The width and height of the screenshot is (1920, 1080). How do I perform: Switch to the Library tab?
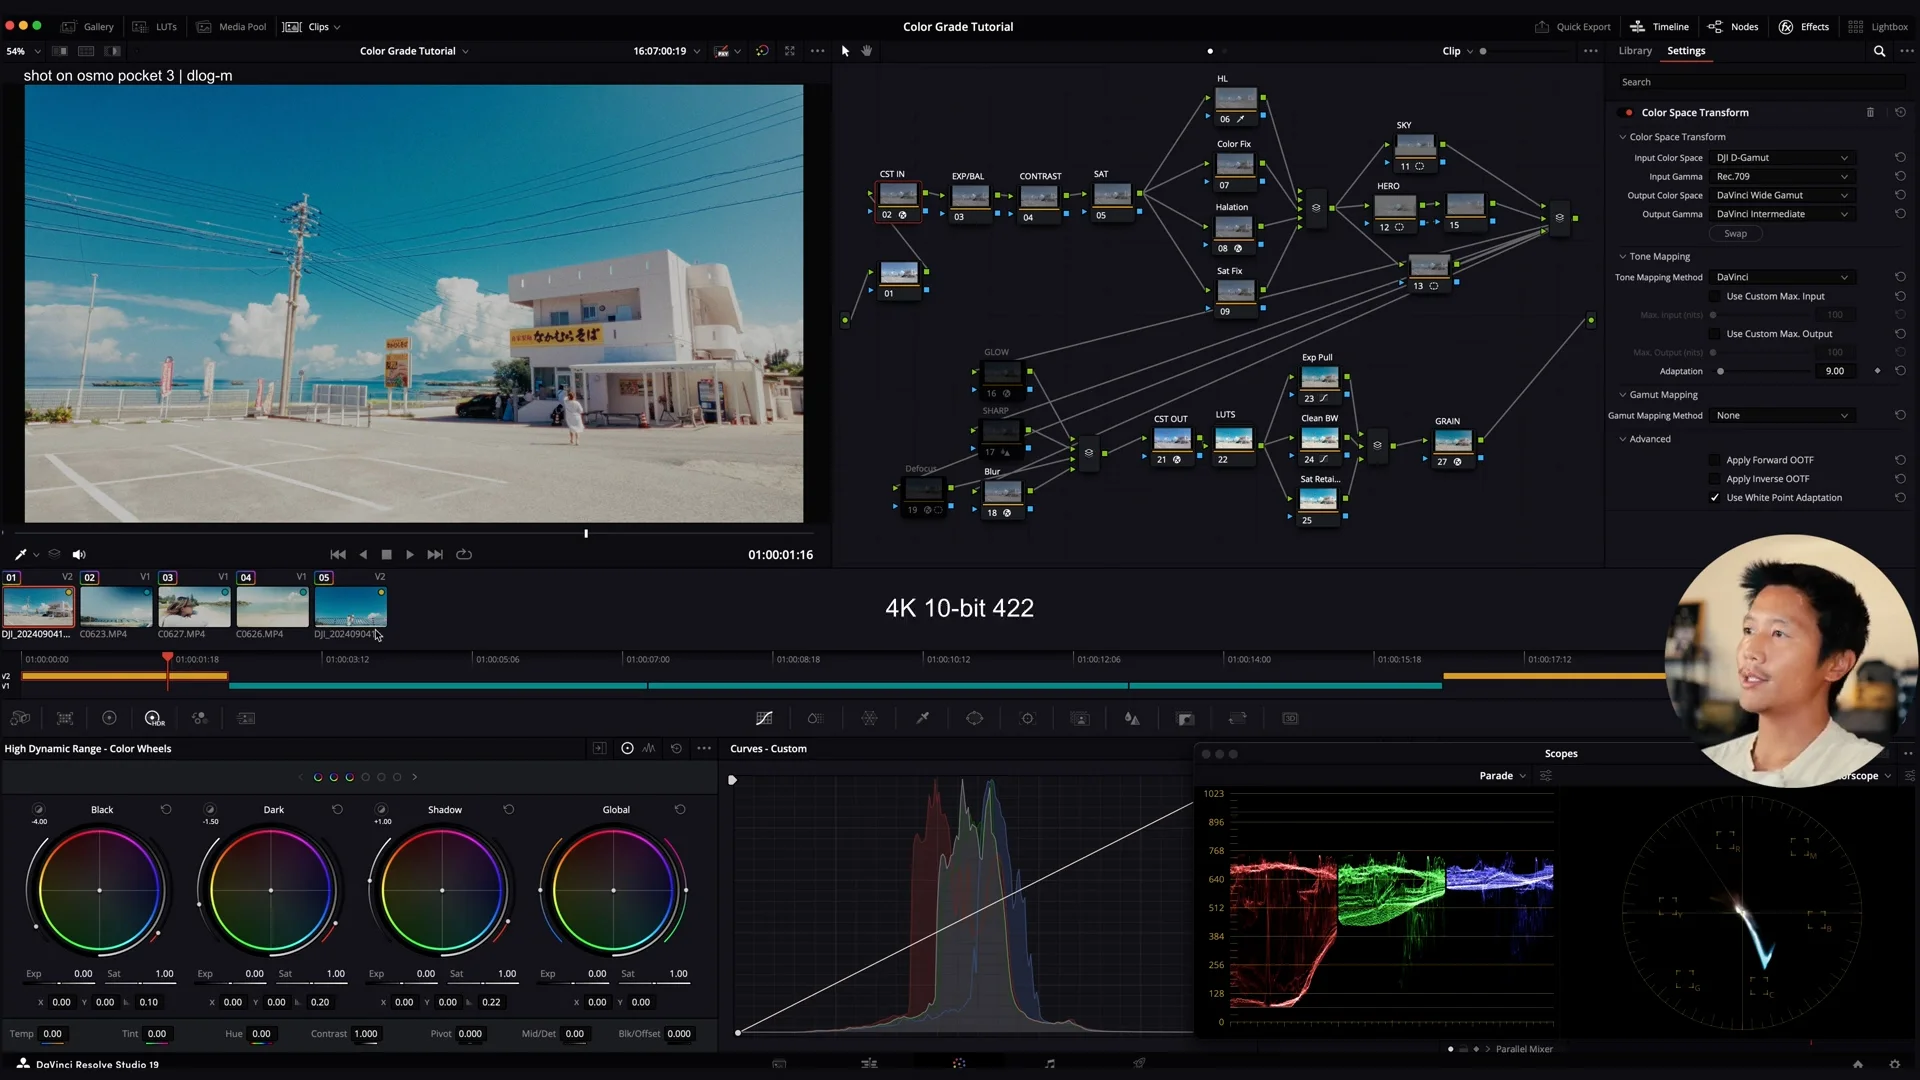pyautogui.click(x=1635, y=51)
